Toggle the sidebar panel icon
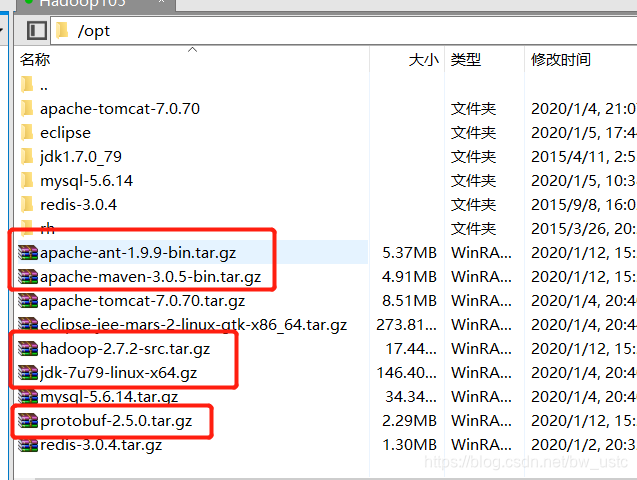637x480 pixels. tap(37, 30)
